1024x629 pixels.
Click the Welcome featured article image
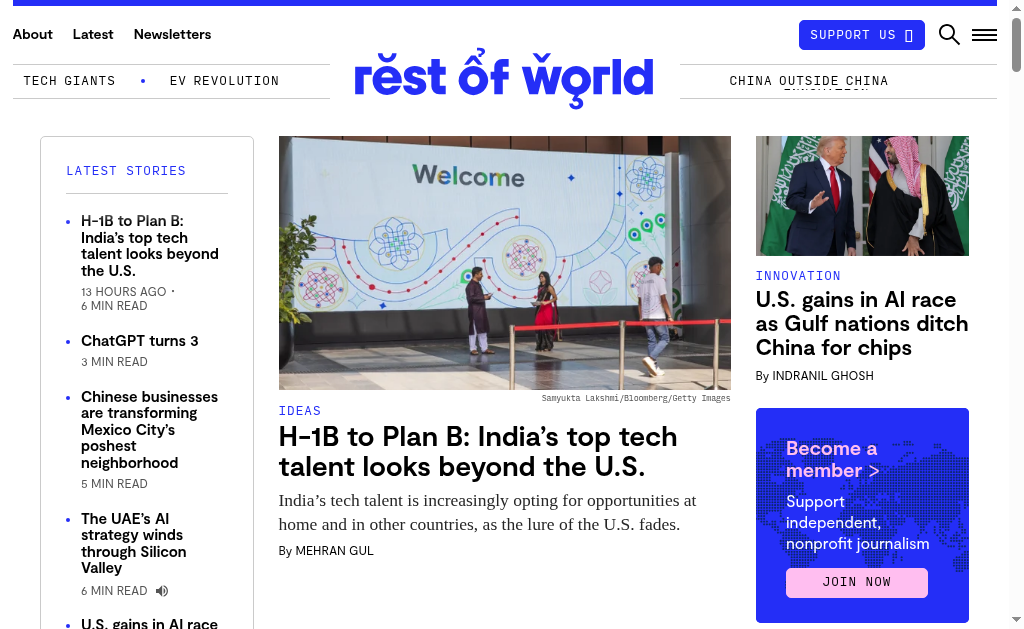504,262
